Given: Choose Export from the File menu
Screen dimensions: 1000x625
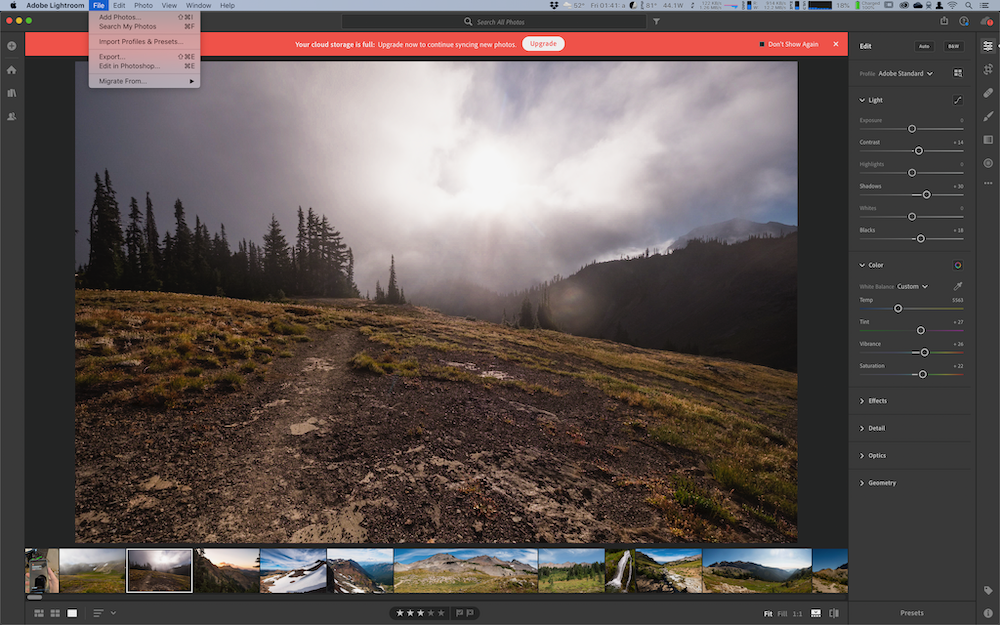Looking at the screenshot, I should [x=112, y=57].
